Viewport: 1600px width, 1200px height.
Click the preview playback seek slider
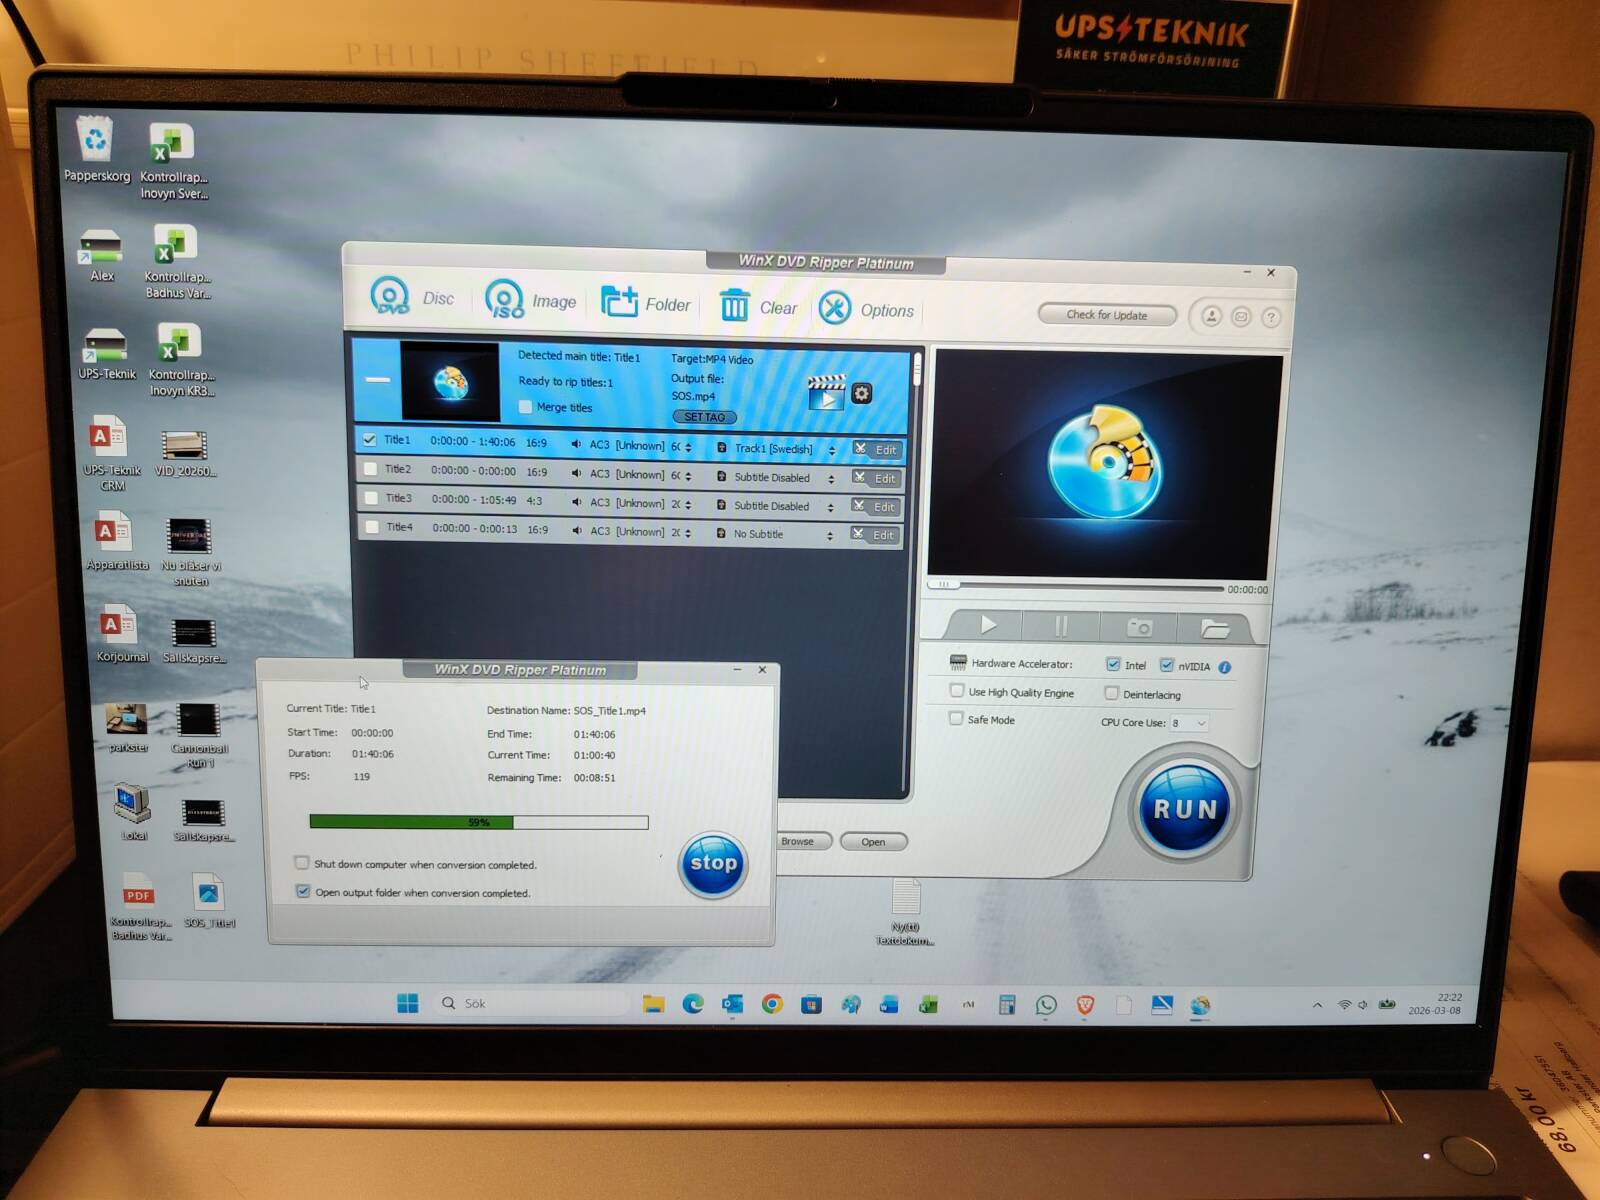coord(1075,587)
